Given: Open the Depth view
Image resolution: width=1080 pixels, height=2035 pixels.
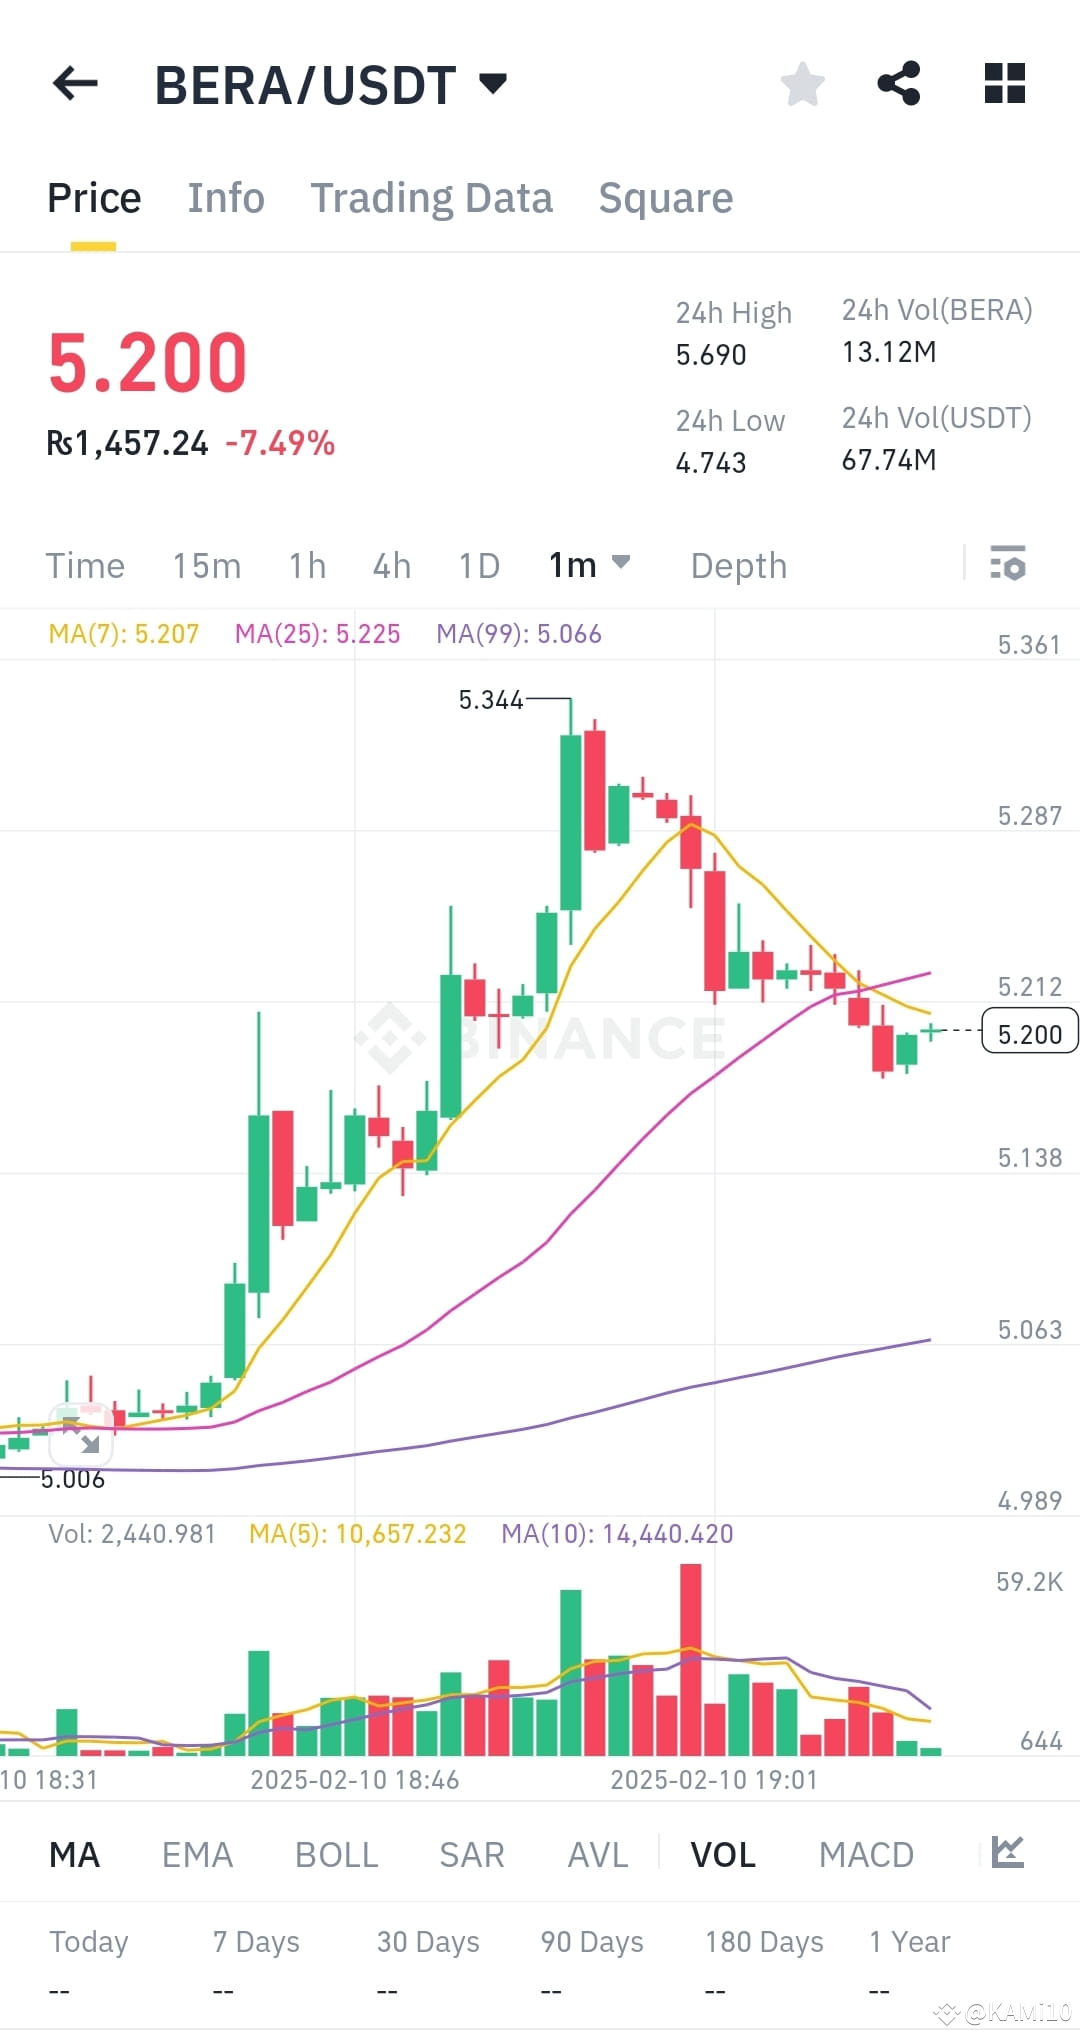Looking at the screenshot, I should pos(738,565).
